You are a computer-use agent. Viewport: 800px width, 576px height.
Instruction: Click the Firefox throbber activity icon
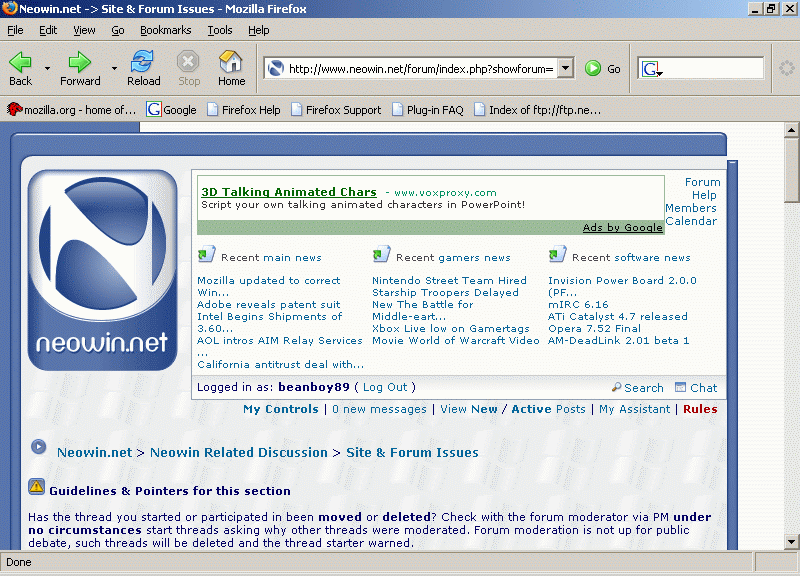(x=786, y=68)
